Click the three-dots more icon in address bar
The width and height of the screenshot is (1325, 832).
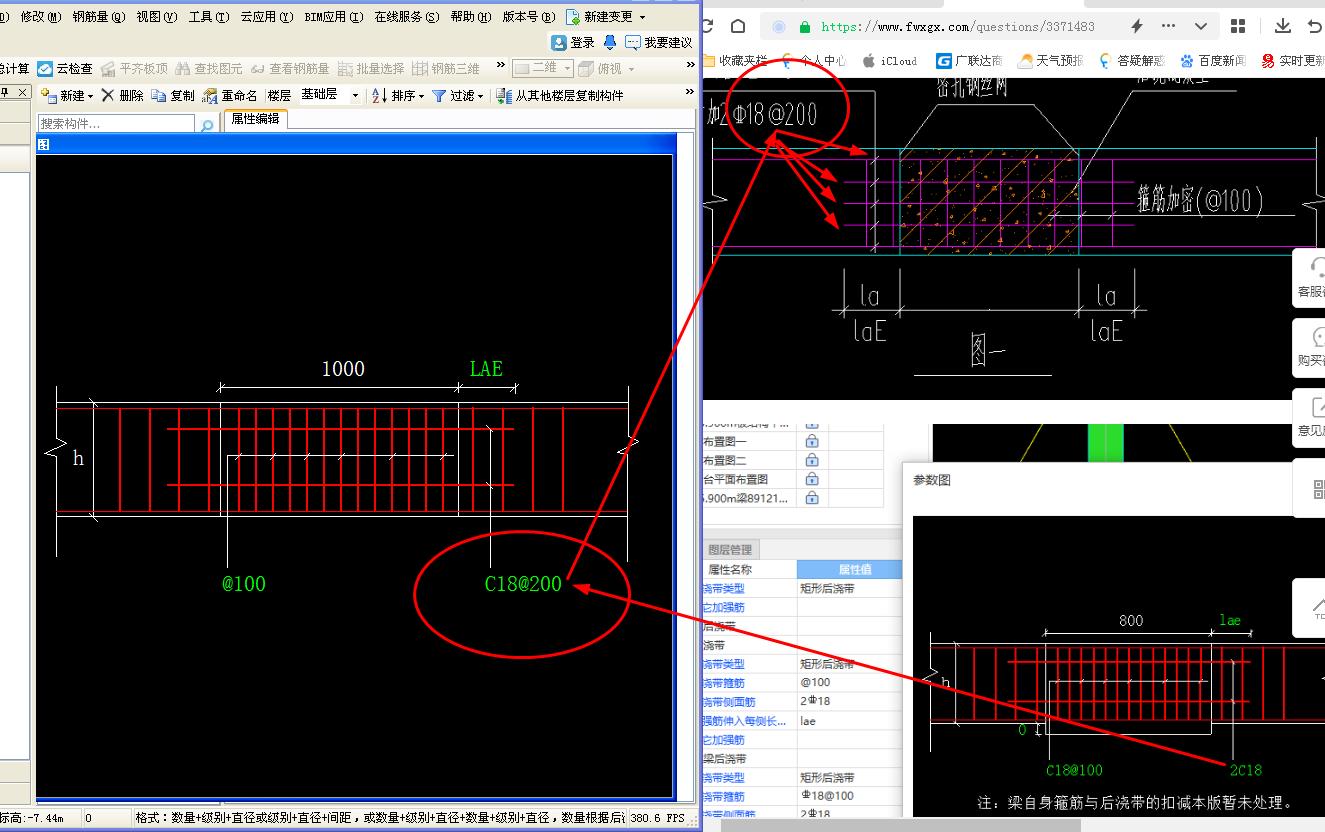pos(1169,26)
